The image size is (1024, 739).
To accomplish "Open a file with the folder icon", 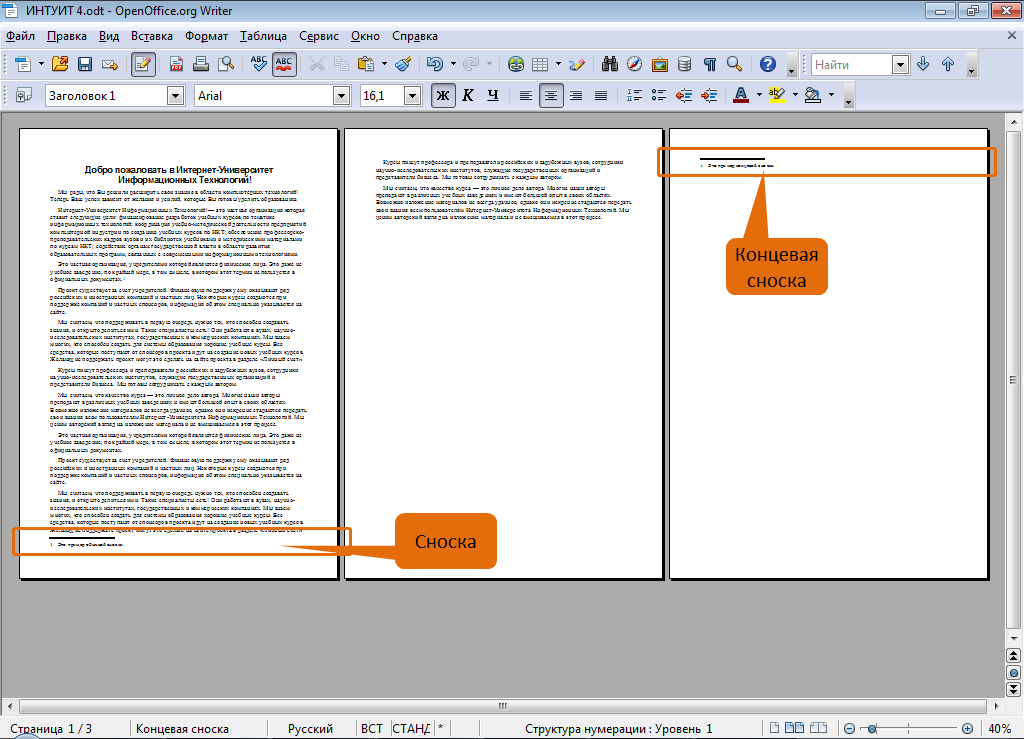I will pos(60,64).
